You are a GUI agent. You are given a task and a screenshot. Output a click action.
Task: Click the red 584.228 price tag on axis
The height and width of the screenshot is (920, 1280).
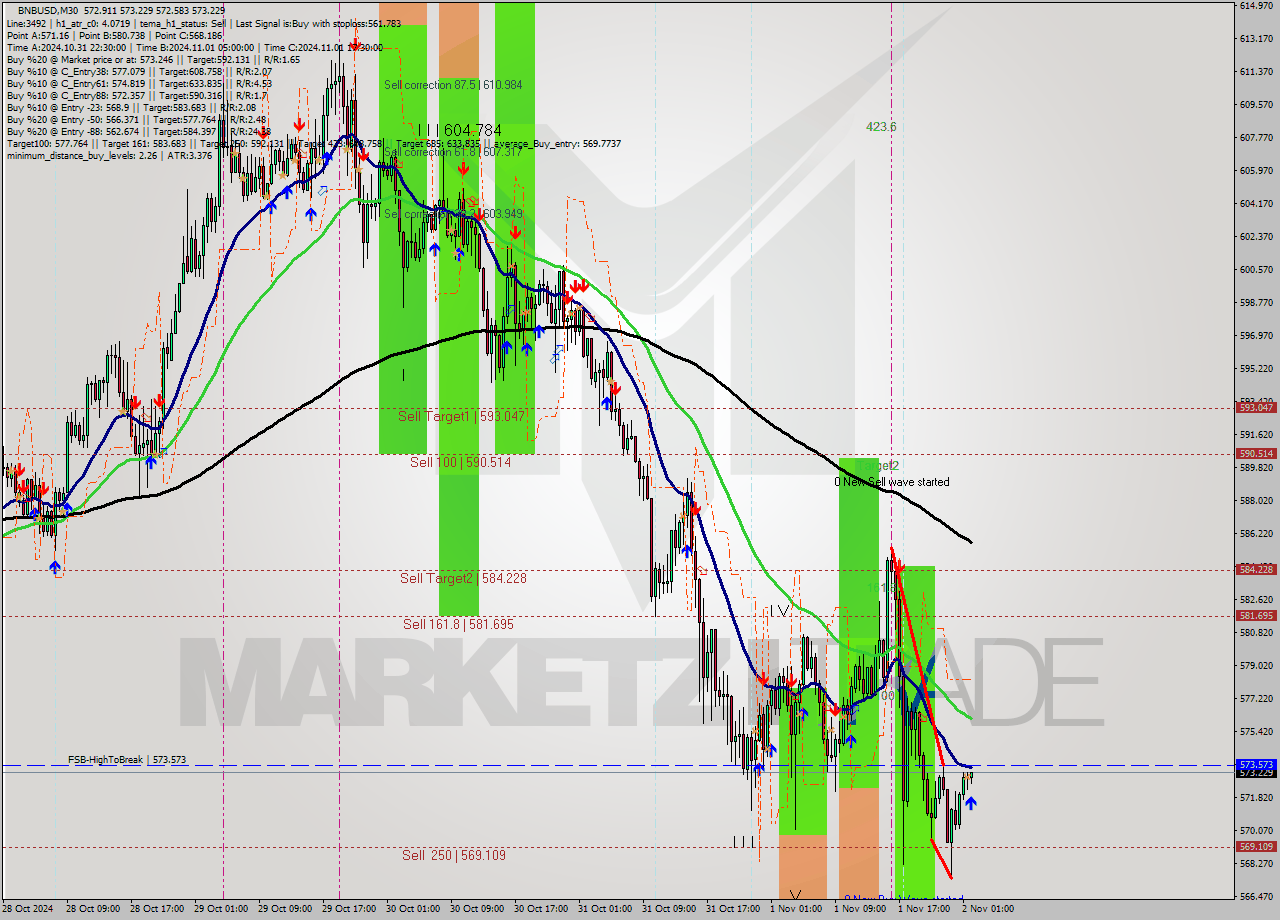click(x=1256, y=569)
